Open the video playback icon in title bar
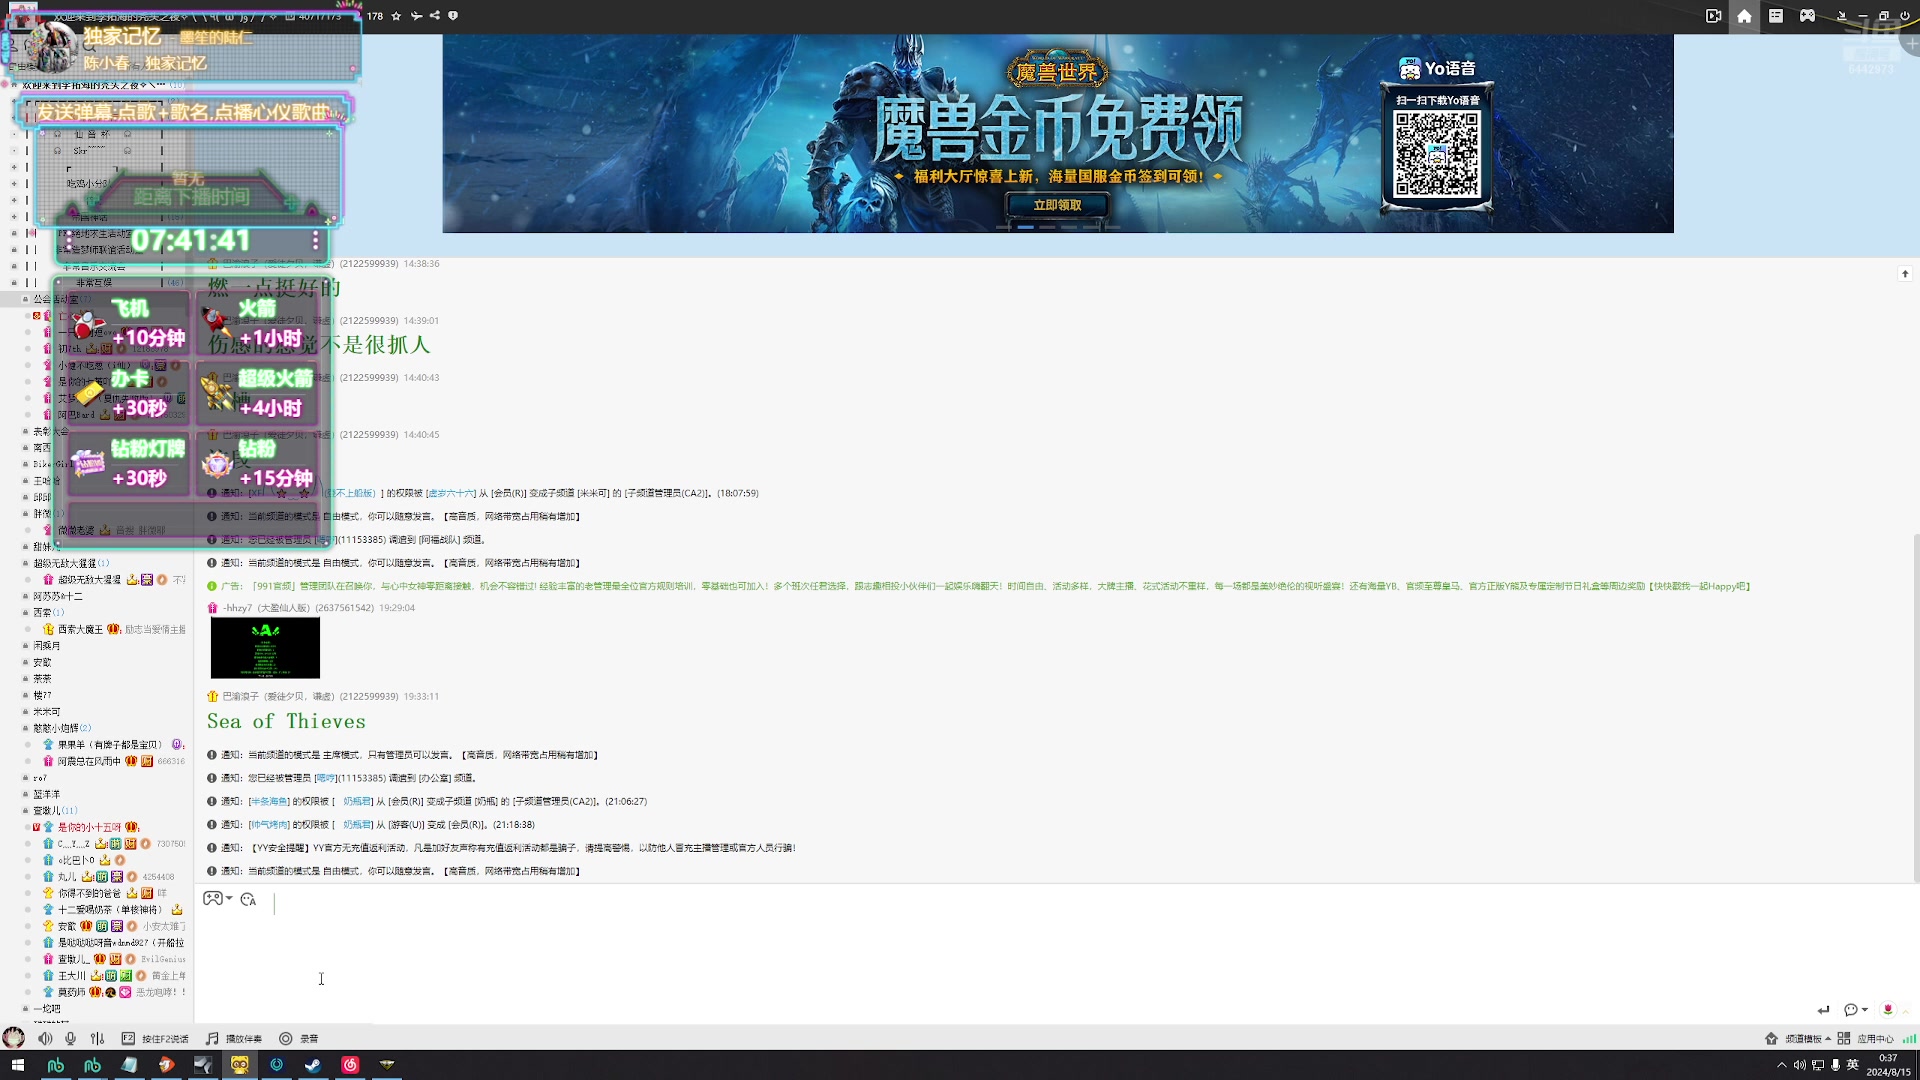Screen dimensions: 1920x1080 click(x=1713, y=16)
